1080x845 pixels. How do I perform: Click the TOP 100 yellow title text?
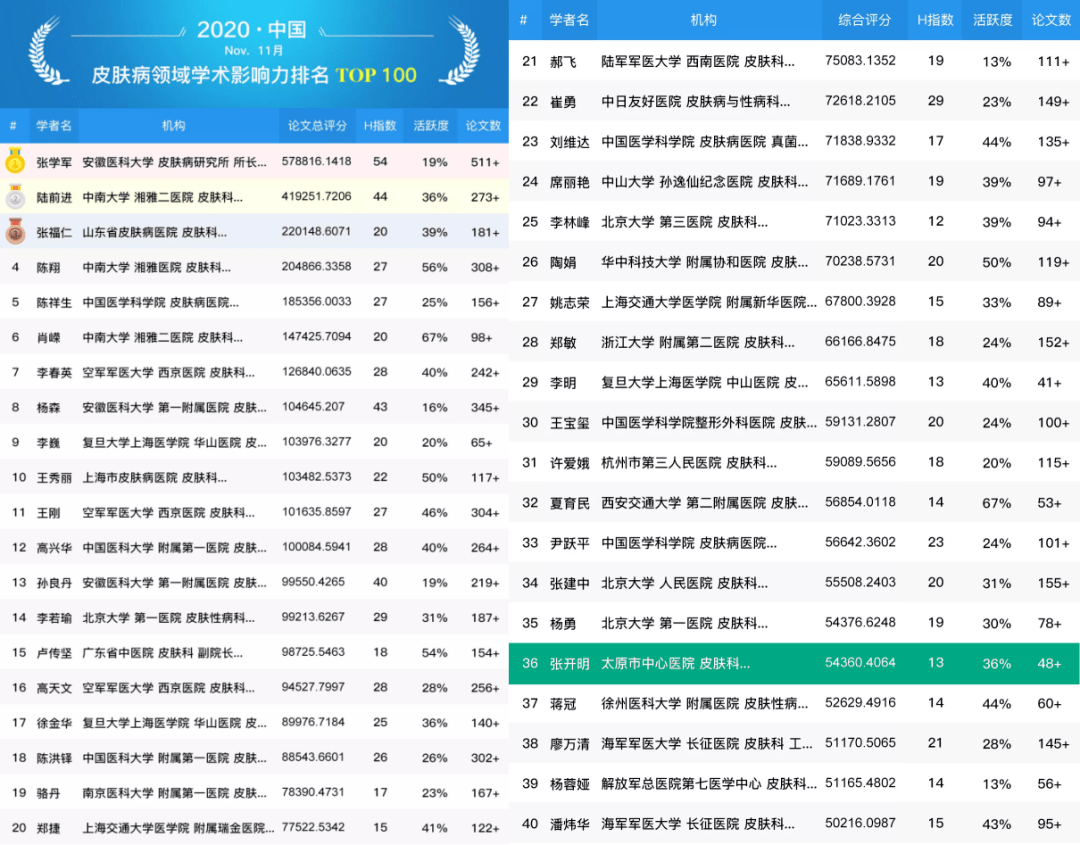pos(376,75)
